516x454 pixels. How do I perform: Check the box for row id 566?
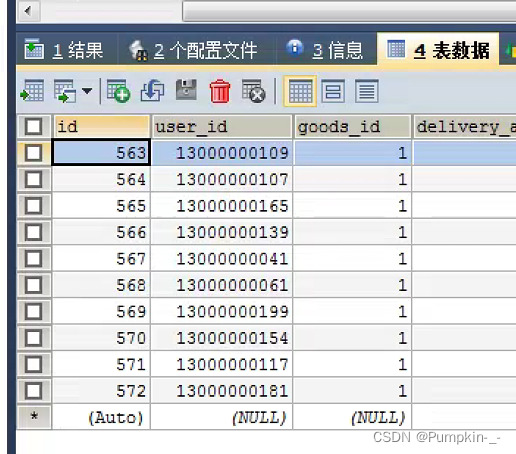[33, 232]
